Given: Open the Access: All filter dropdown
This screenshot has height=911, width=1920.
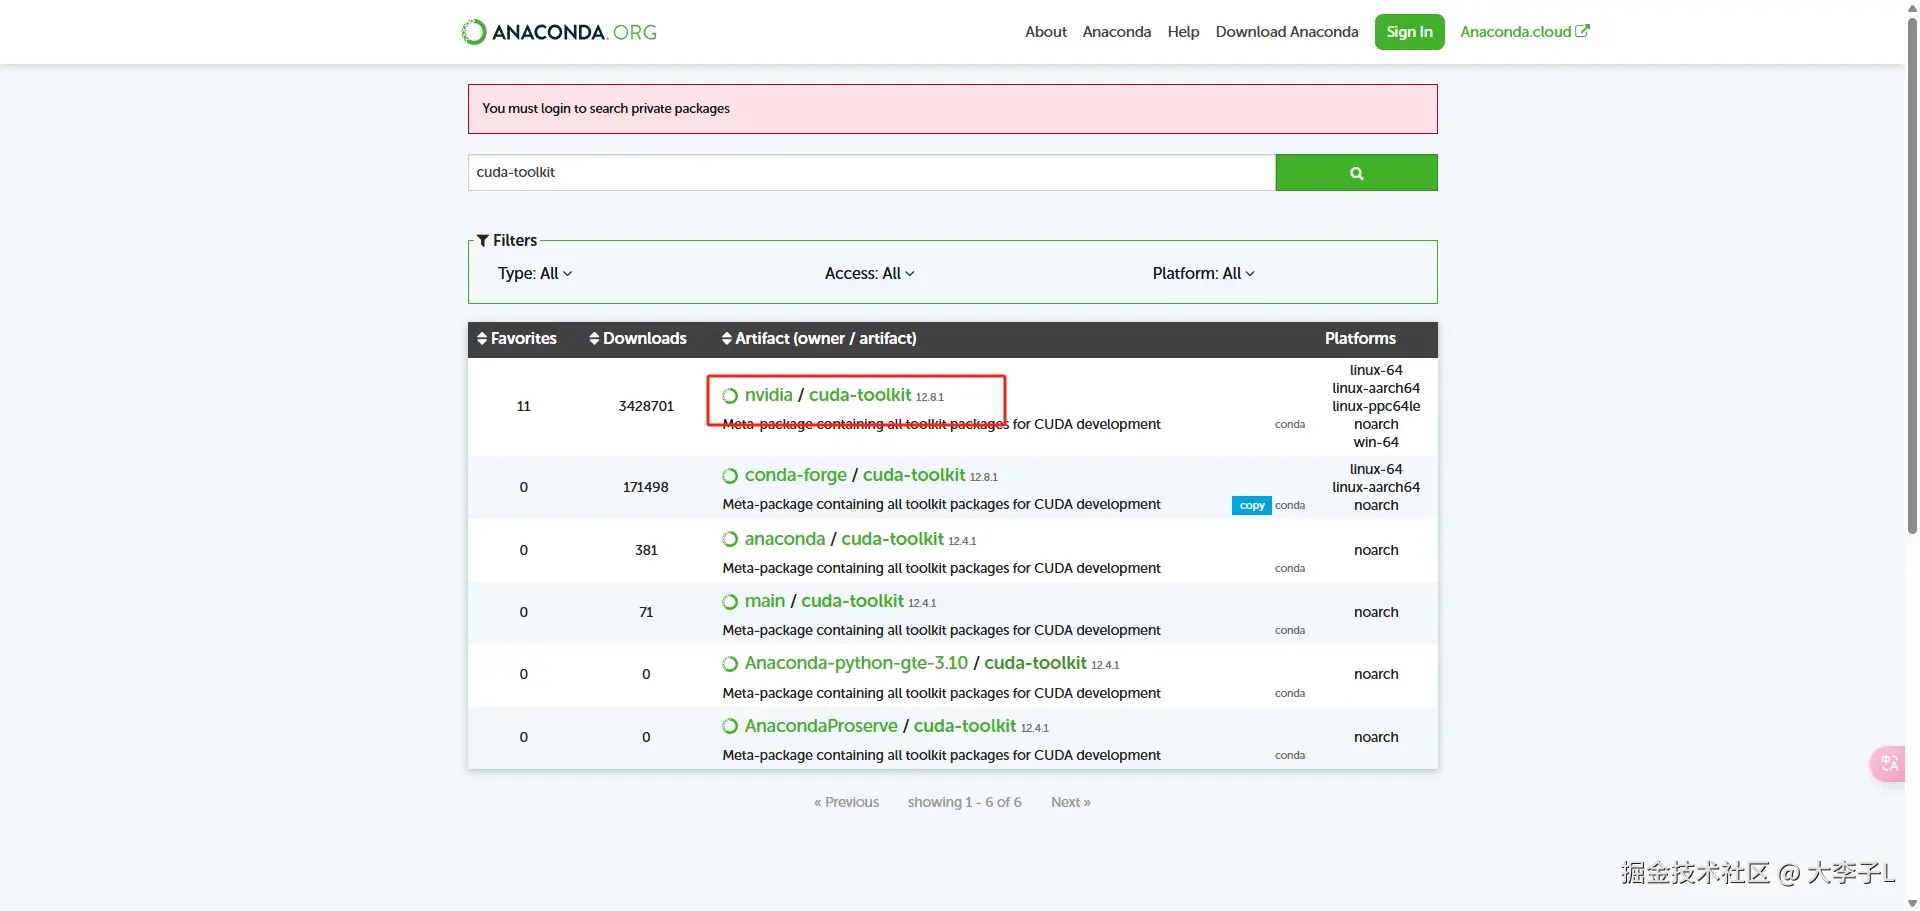Looking at the screenshot, I should (869, 273).
